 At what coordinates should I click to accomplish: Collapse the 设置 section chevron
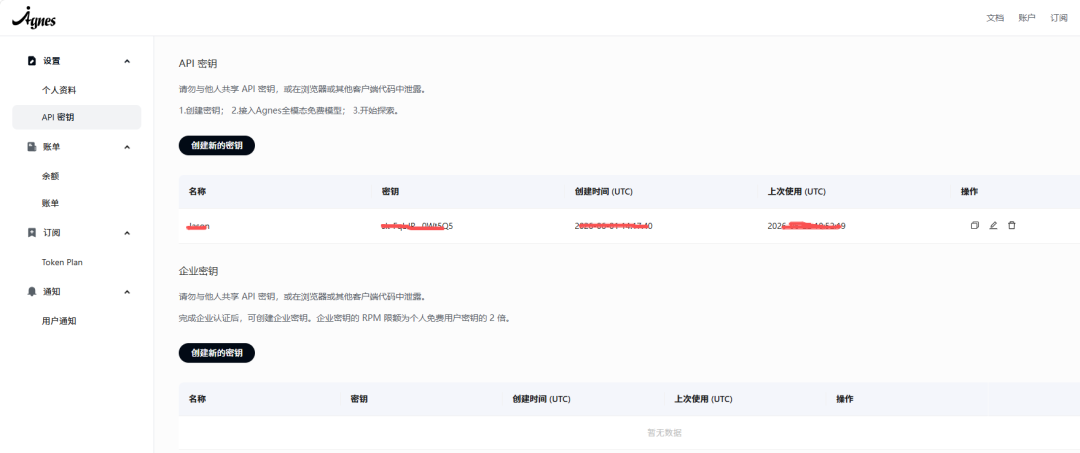click(127, 61)
